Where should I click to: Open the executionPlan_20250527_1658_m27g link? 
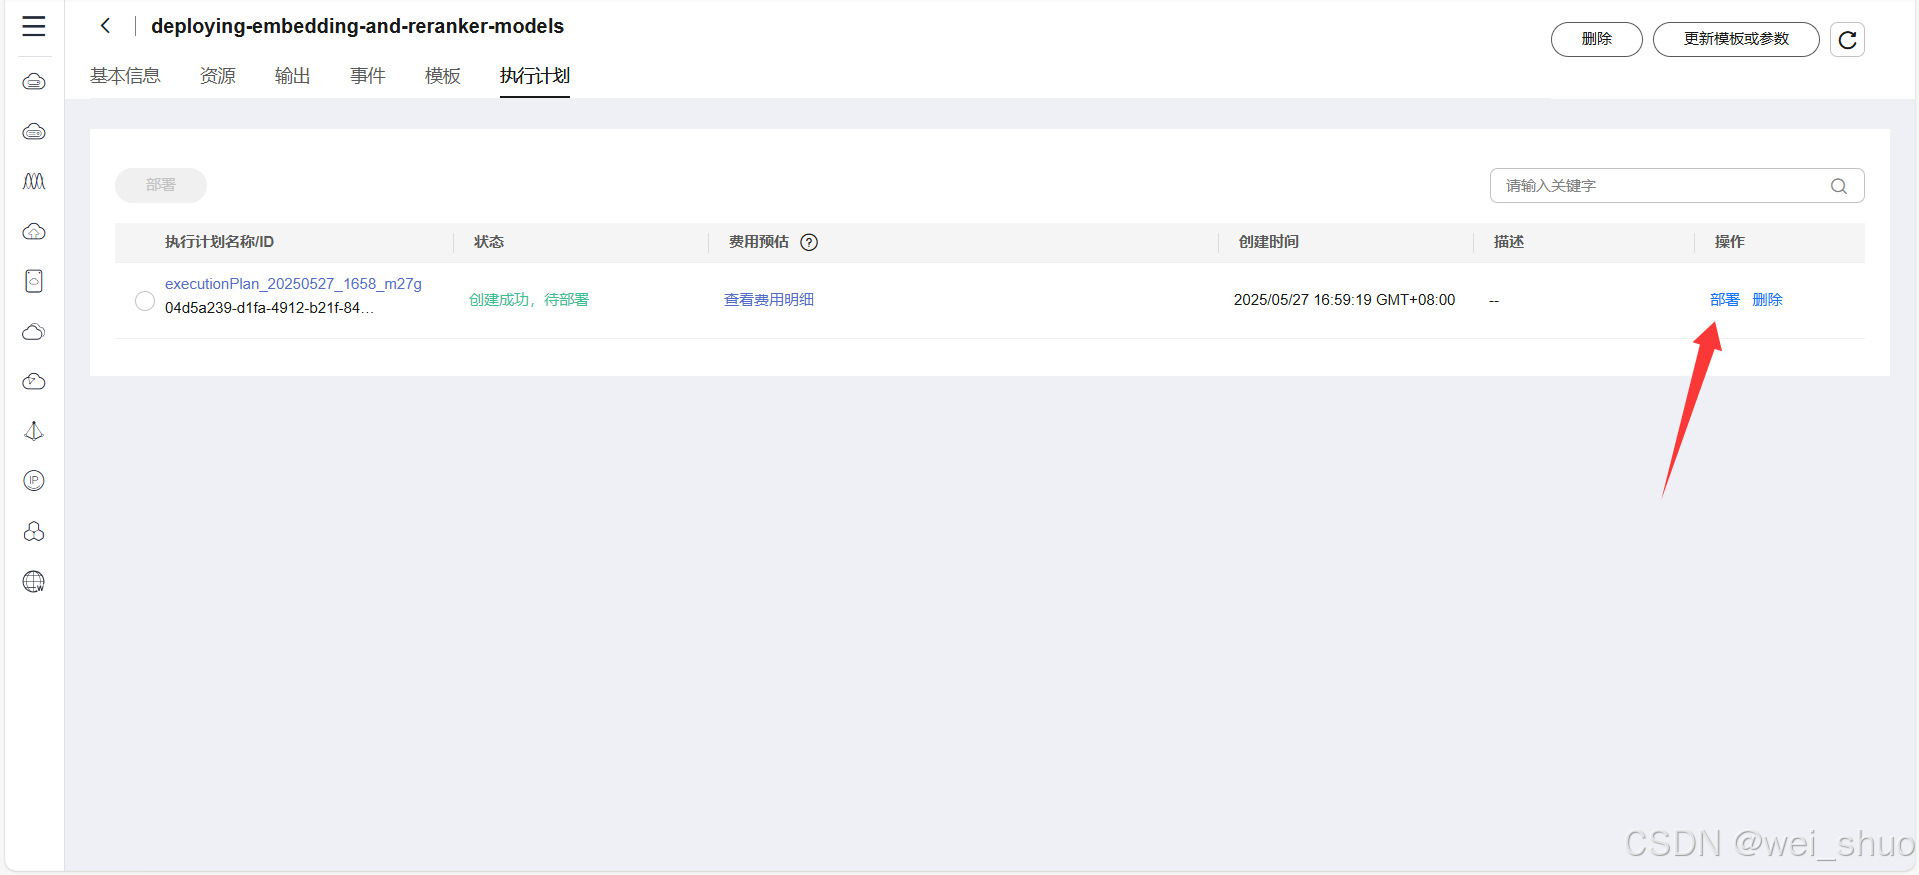tap(293, 284)
